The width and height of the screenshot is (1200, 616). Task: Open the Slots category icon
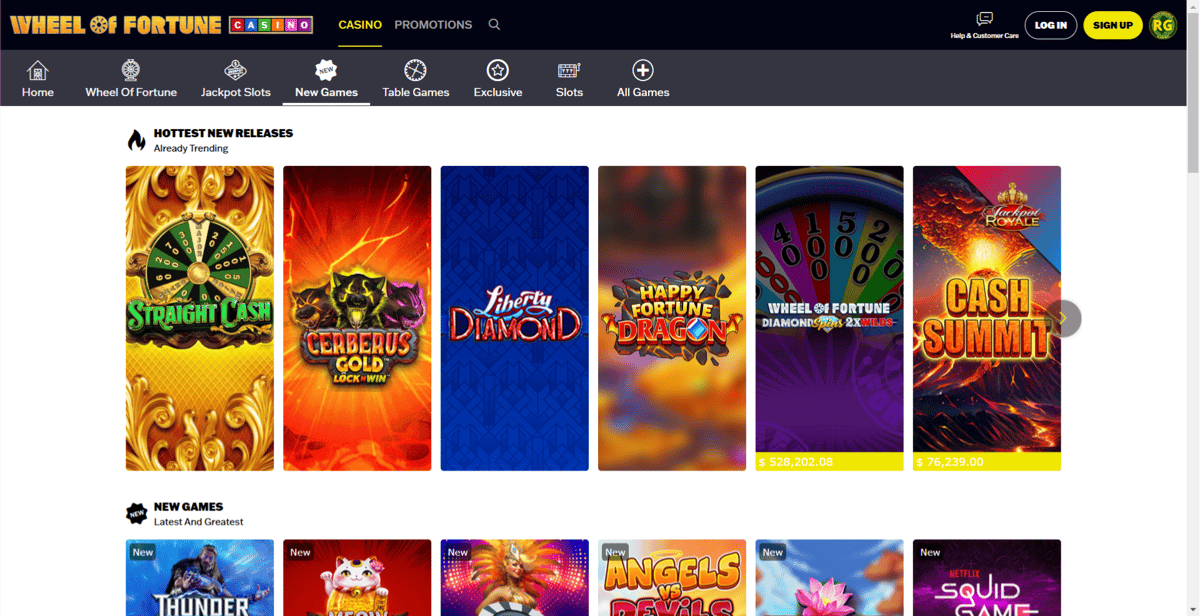point(569,71)
